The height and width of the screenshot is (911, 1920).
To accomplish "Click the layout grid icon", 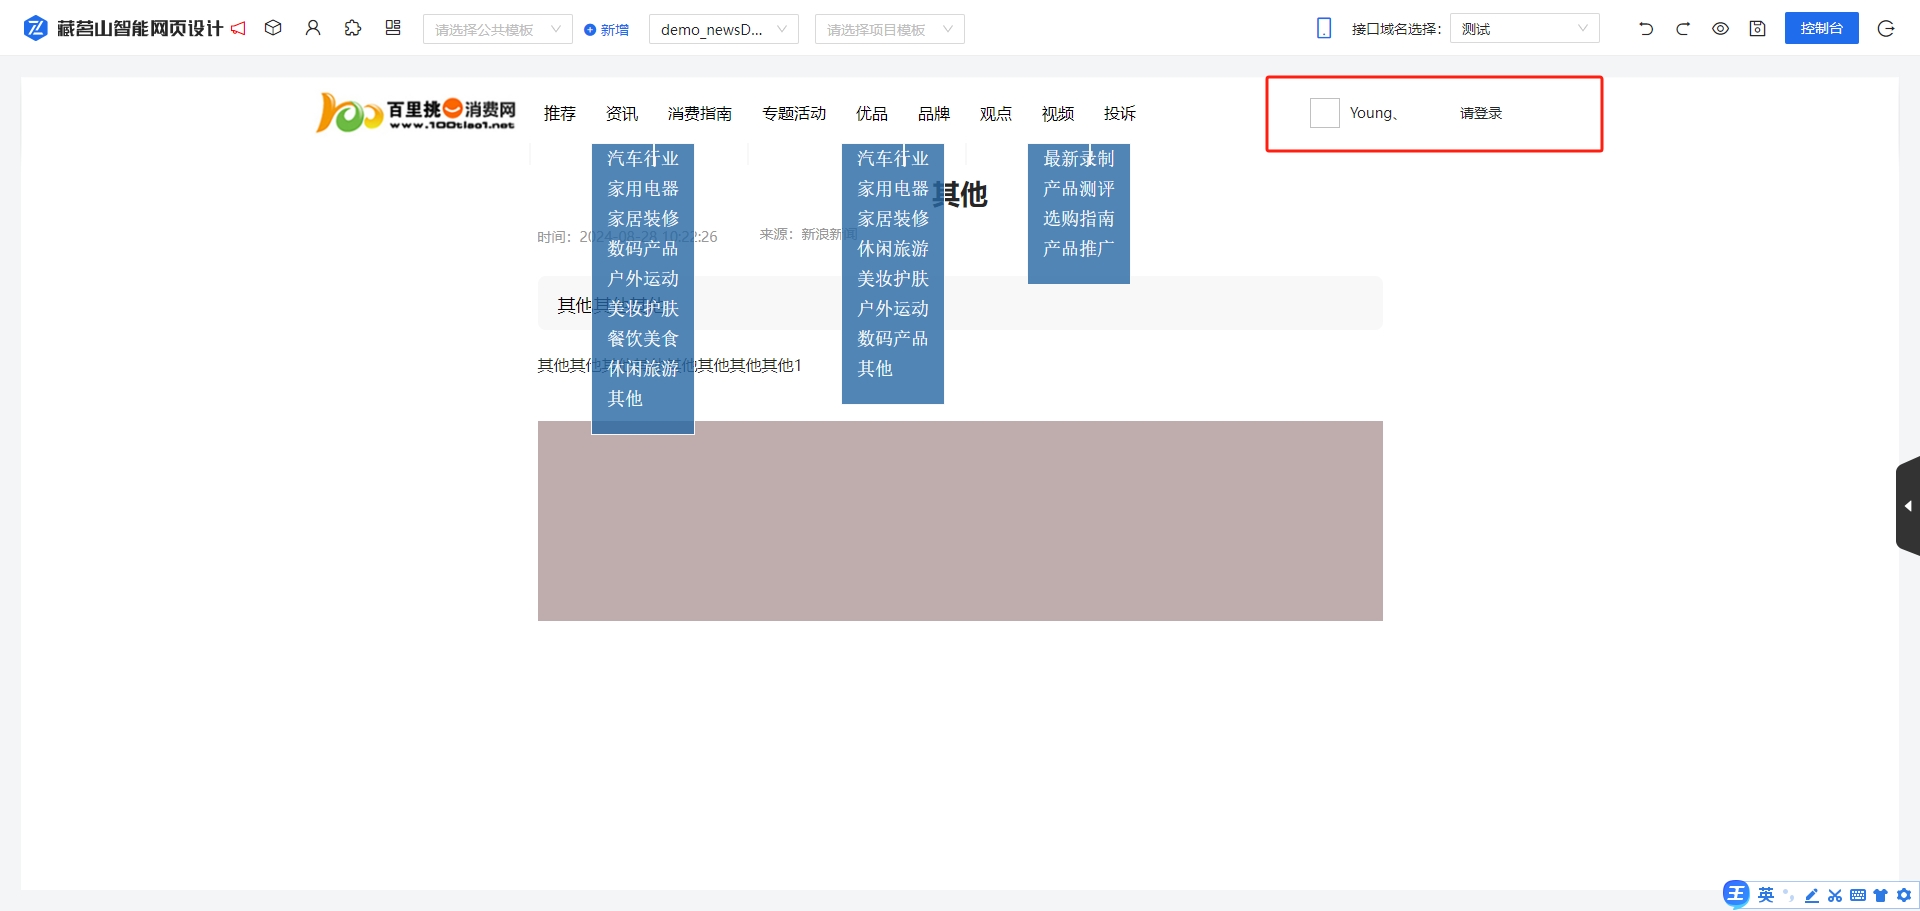I will (393, 28).
